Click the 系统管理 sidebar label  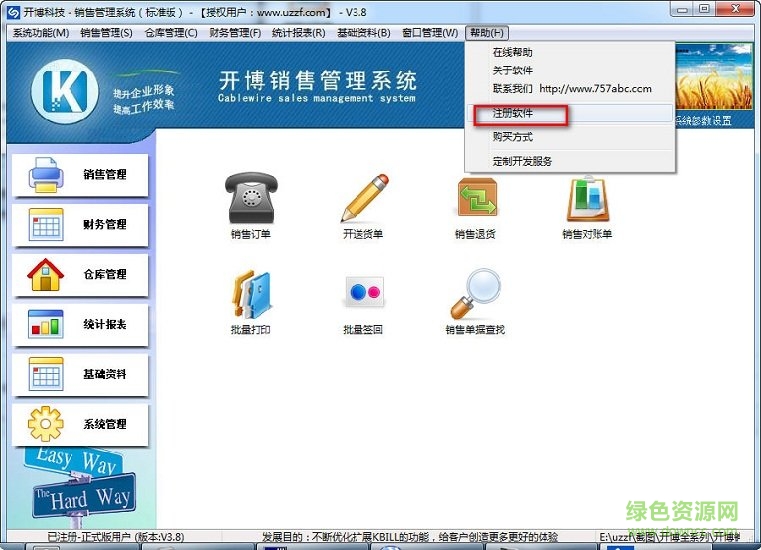click(105, 424)
